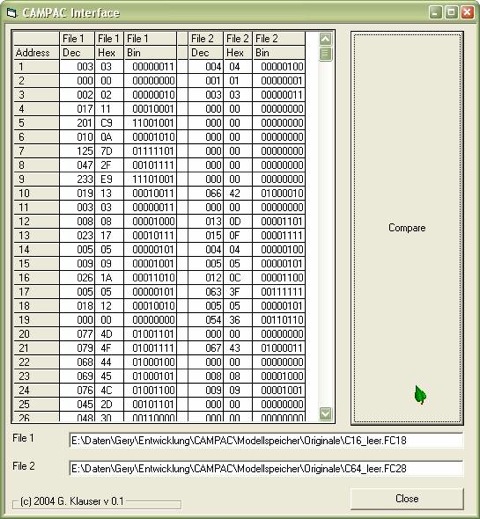Select address row 21 header
The width and height of the screenshot is (480, 519).
point(36,348)
